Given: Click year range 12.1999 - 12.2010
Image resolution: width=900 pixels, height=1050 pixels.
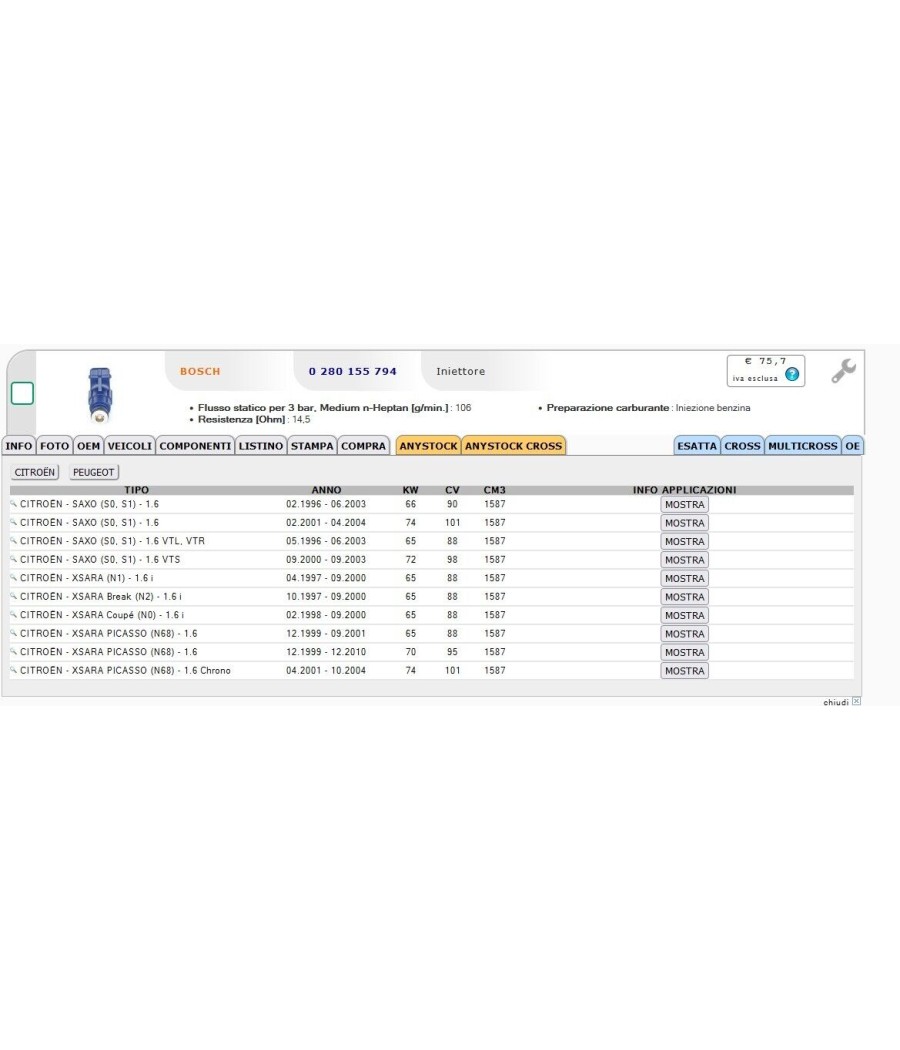Looking at the screenshot, I should 325,652.
